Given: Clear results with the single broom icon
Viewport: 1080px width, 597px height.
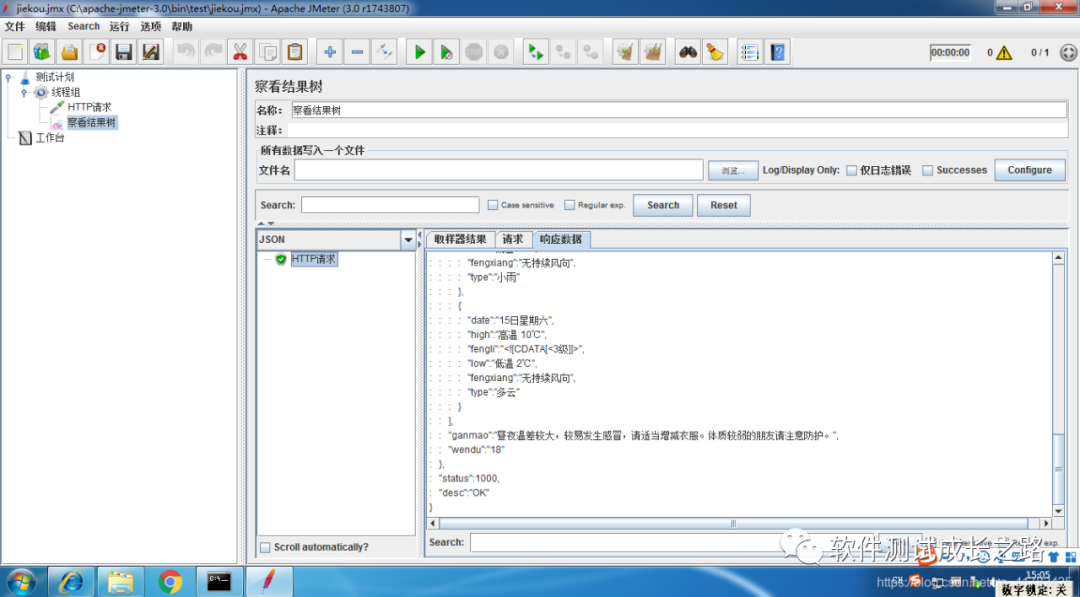Looking at the screenshot, I should point(625,52).
